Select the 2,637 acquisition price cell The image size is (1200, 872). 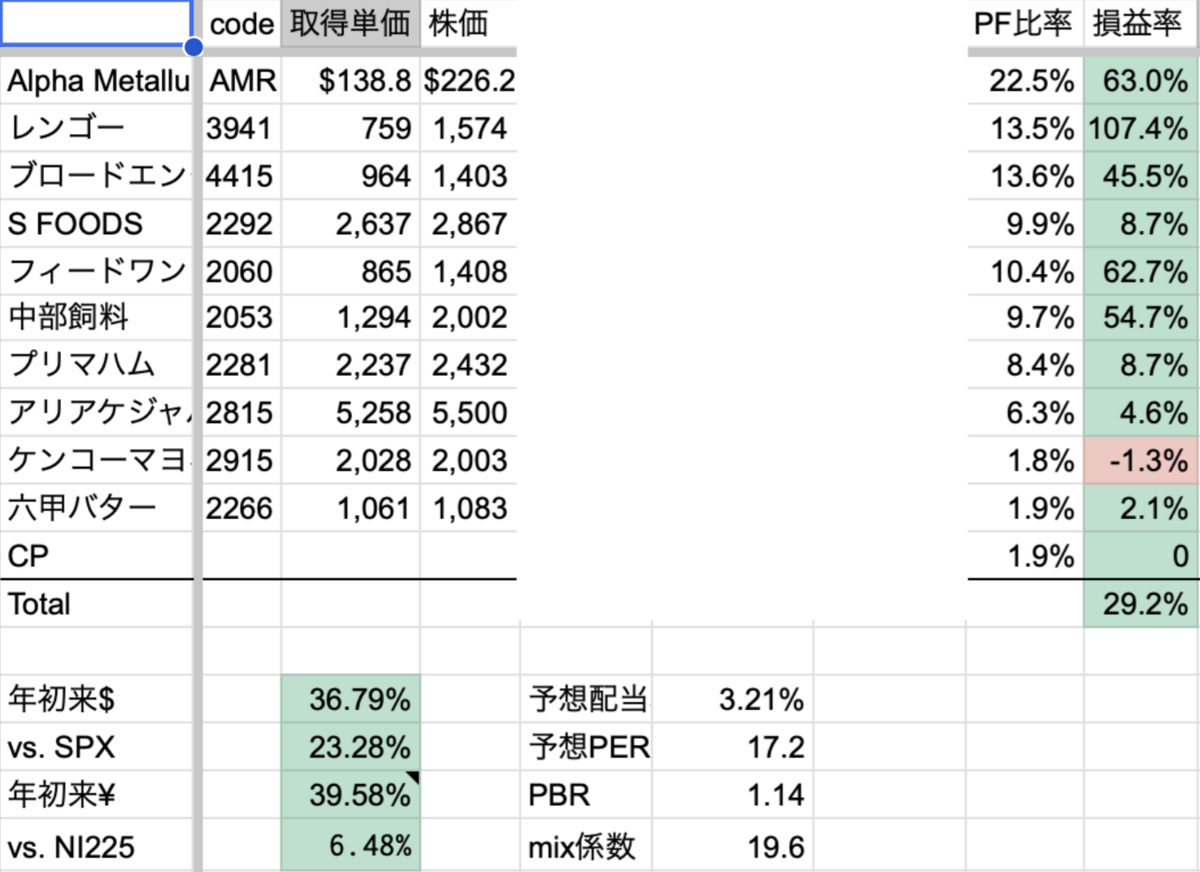[x=350, y=223]
